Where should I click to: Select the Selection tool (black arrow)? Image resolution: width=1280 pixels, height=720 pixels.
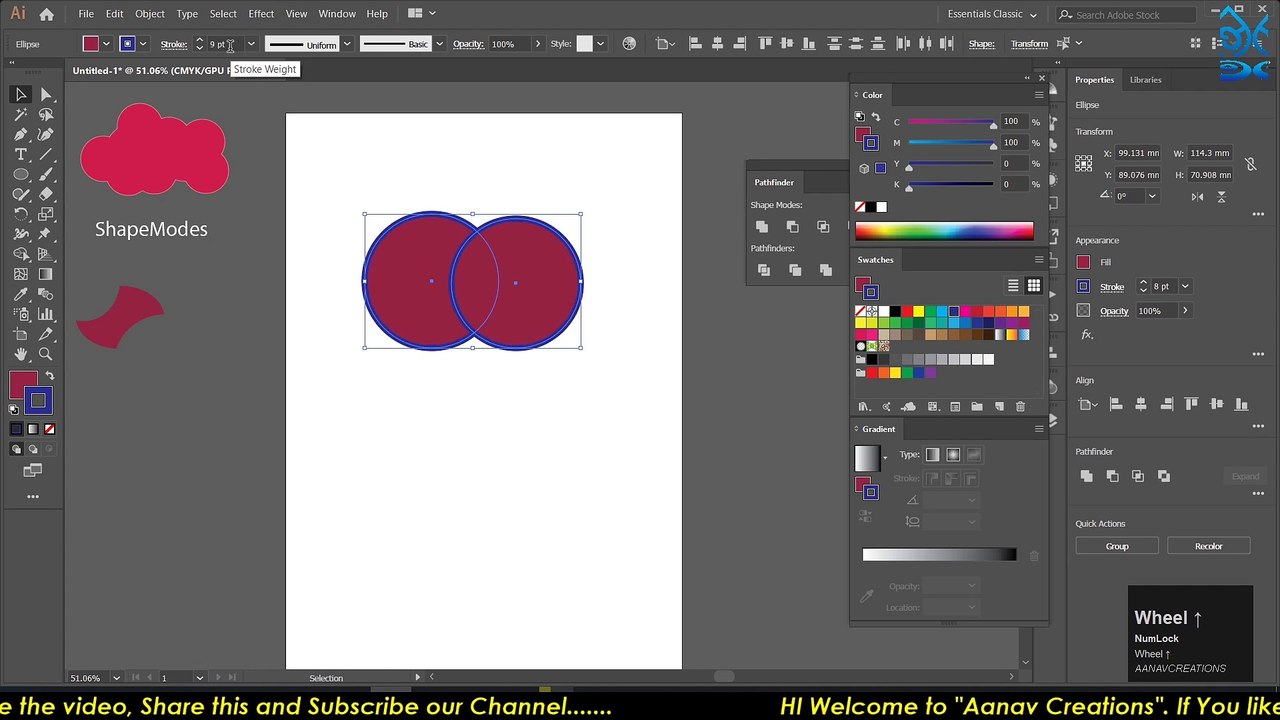click(20, 95)
